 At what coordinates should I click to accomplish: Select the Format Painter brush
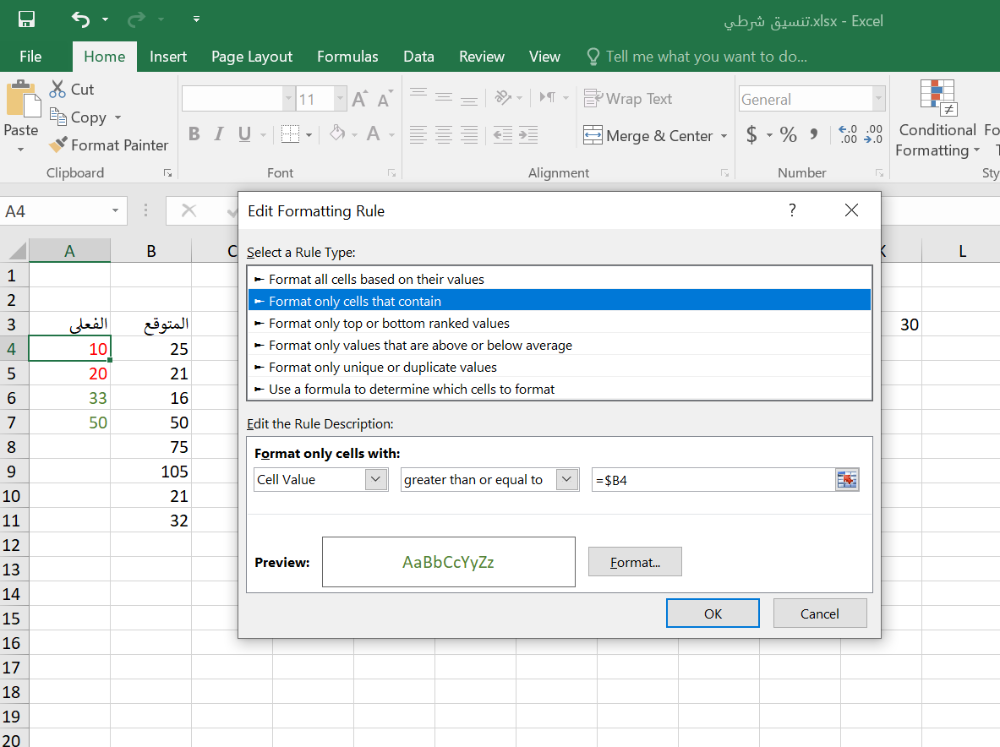[x=58, y=145]
